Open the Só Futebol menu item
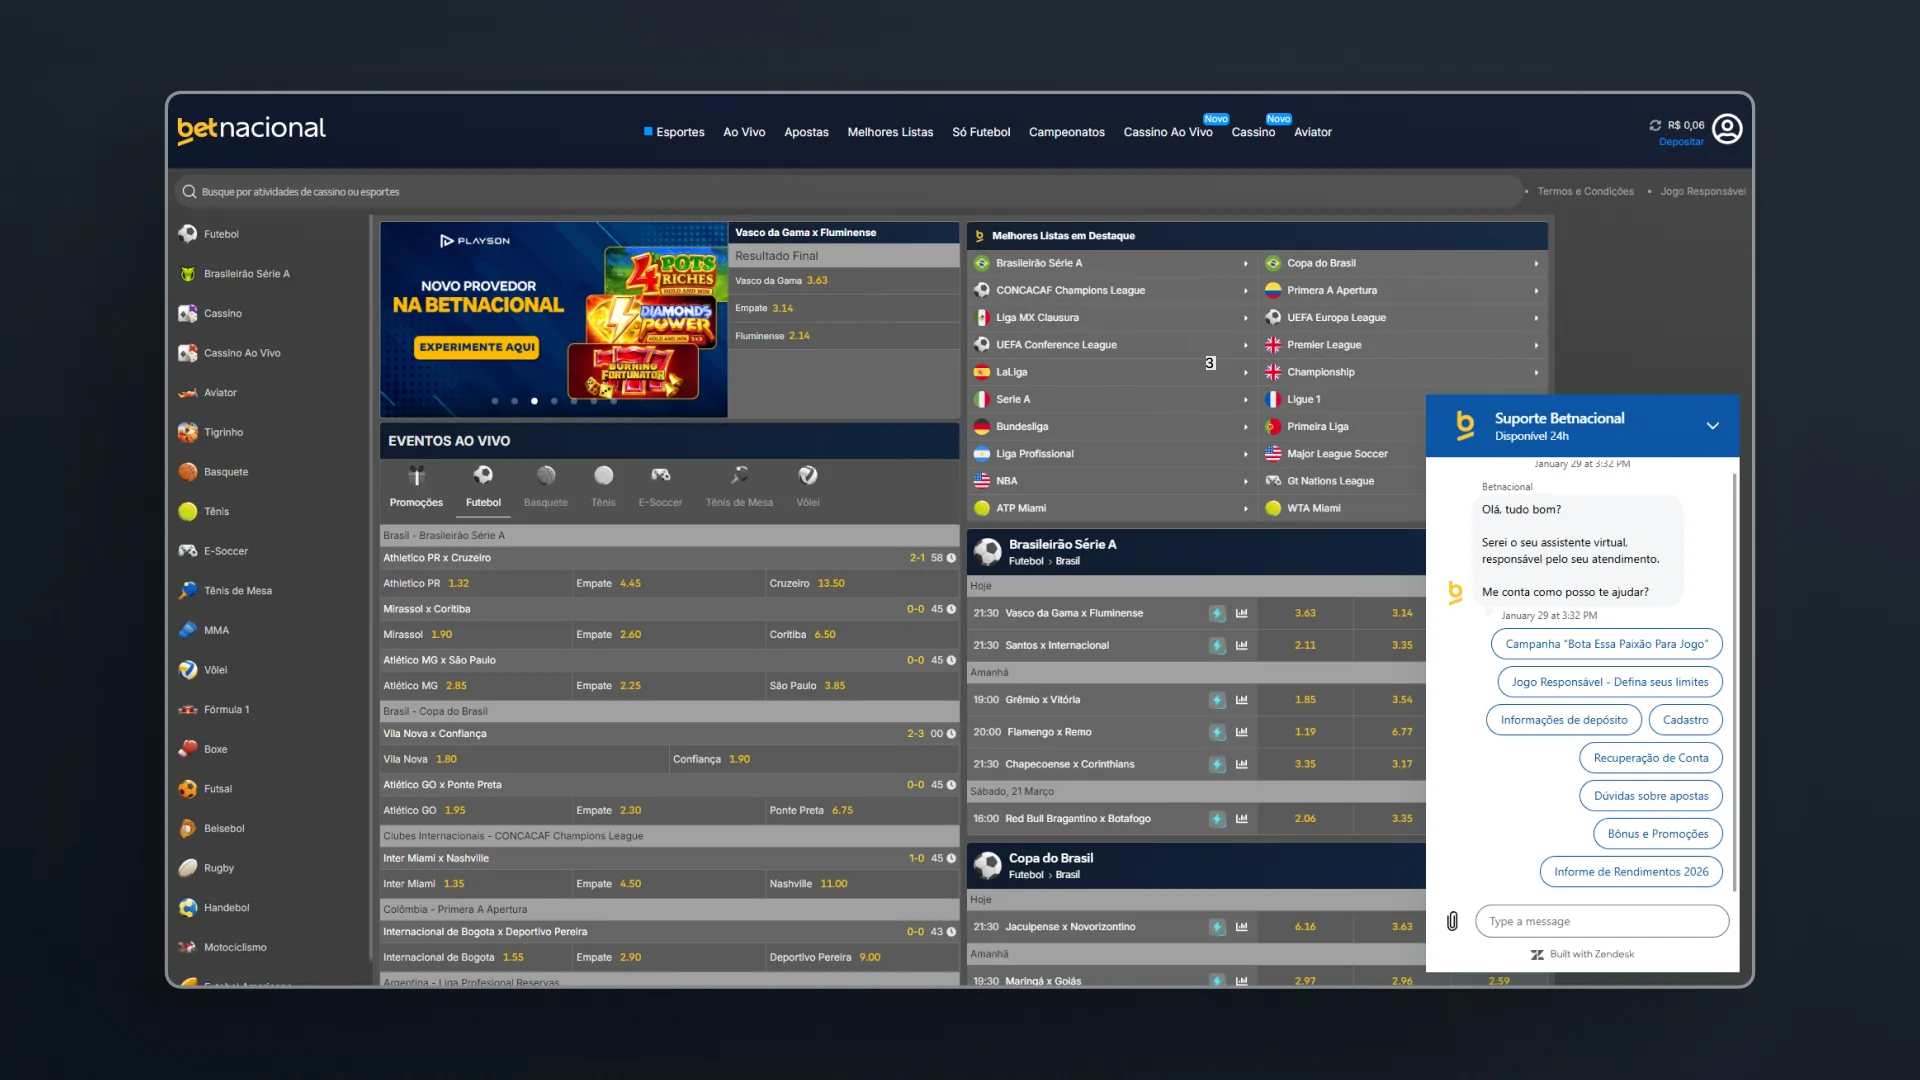The image size is (1920, 1080). tap(981, 132)
